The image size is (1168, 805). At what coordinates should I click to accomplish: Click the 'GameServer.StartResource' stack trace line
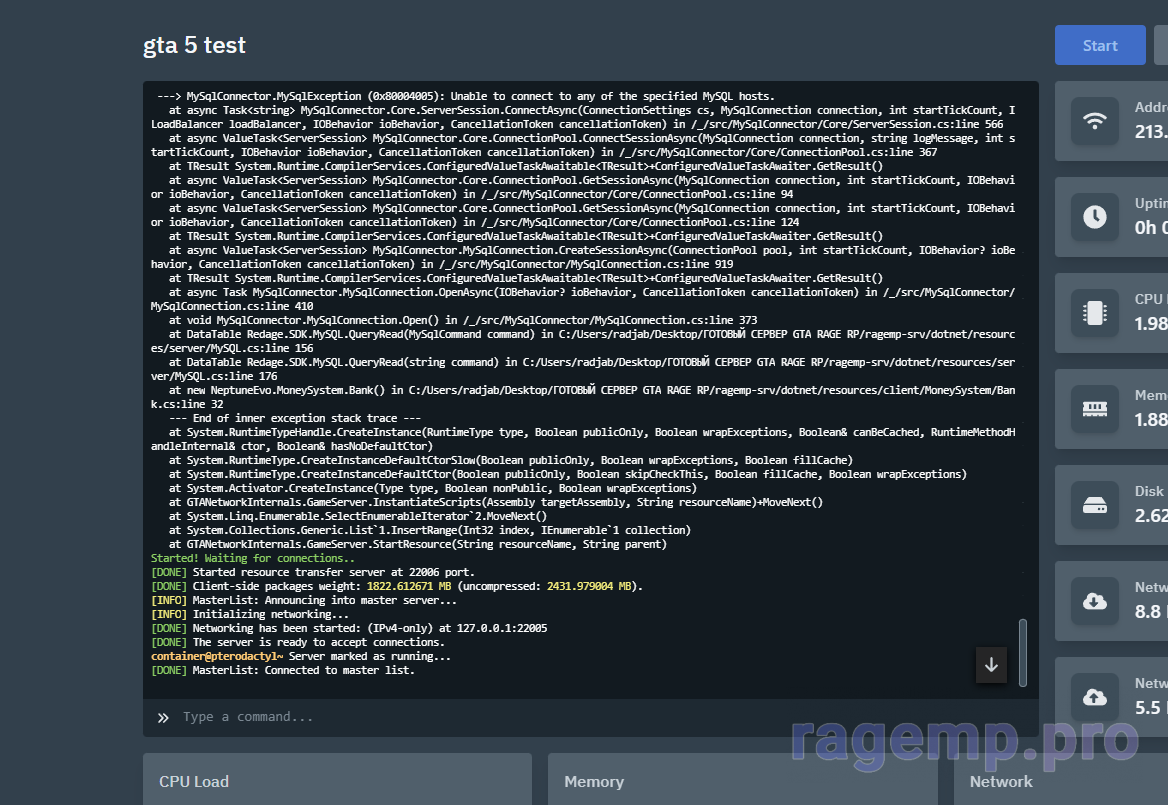click(x=418, y=544)
